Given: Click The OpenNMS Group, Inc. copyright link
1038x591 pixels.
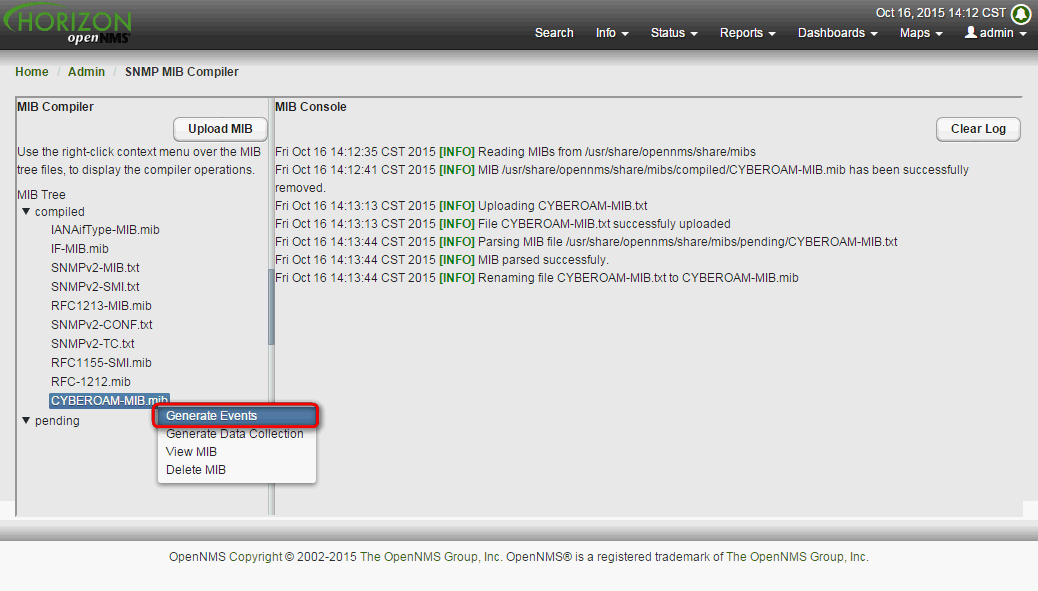Looking at the screenshot, I should [x=431, y=557].
